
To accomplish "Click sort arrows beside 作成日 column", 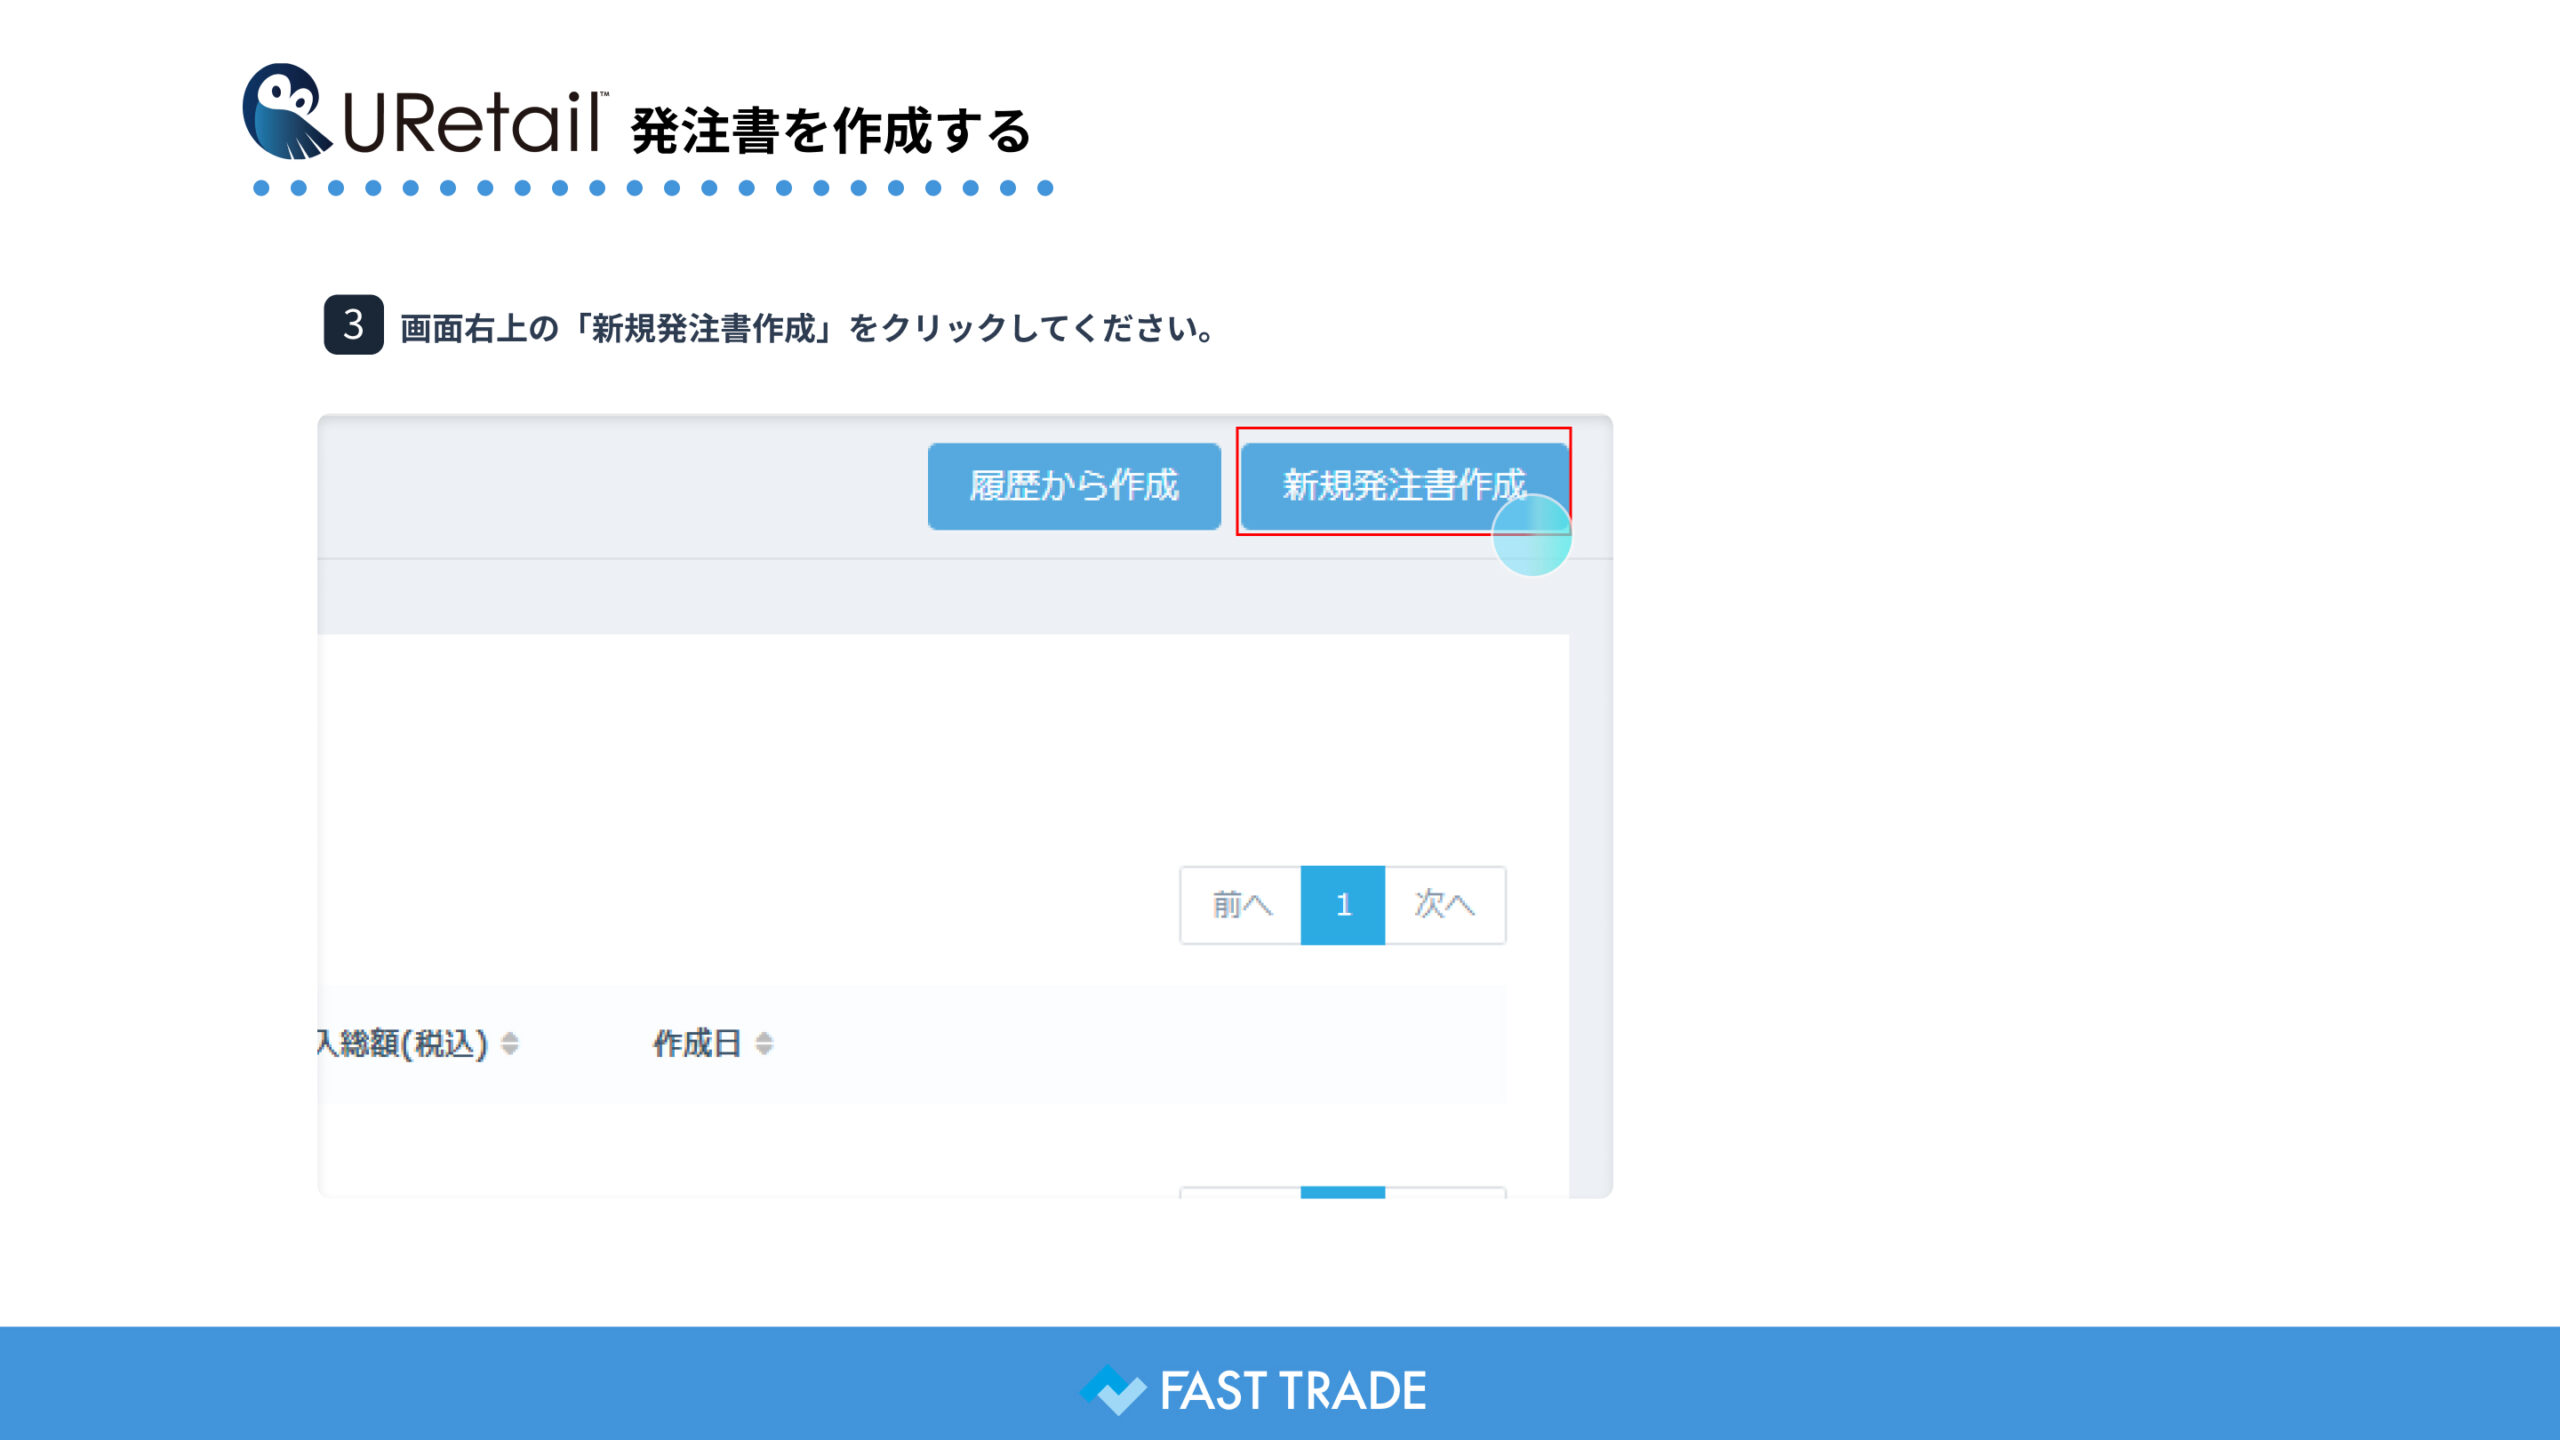I will point(764,1043).
